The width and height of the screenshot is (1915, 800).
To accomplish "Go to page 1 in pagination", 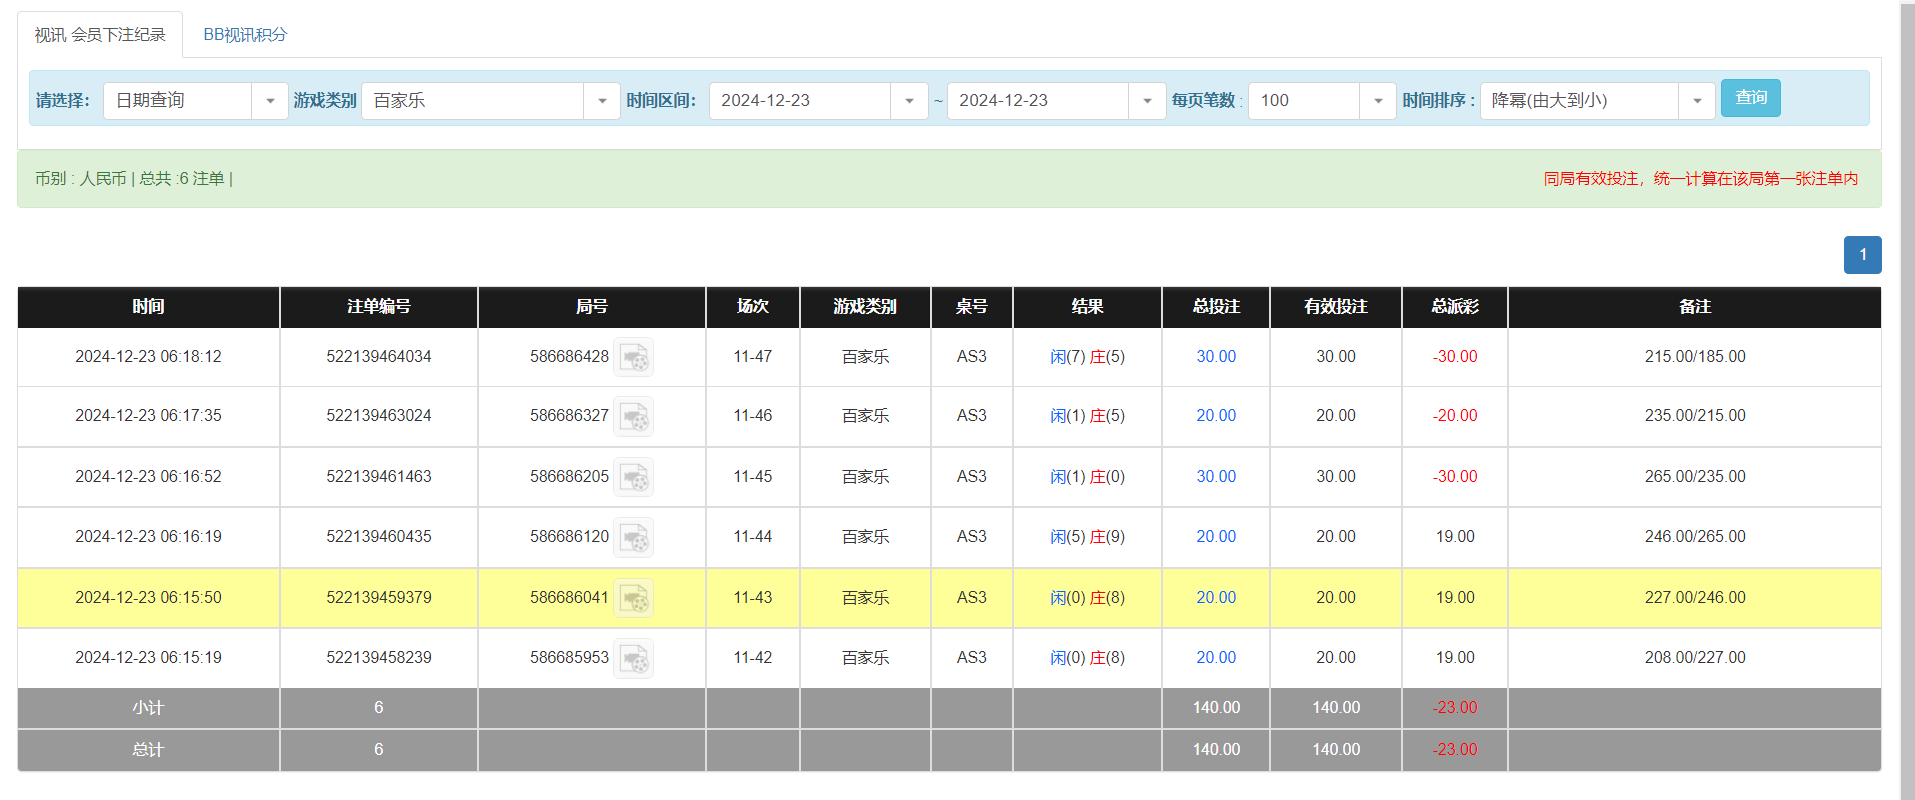I will pyautogui.click(x=1862, y=255).
